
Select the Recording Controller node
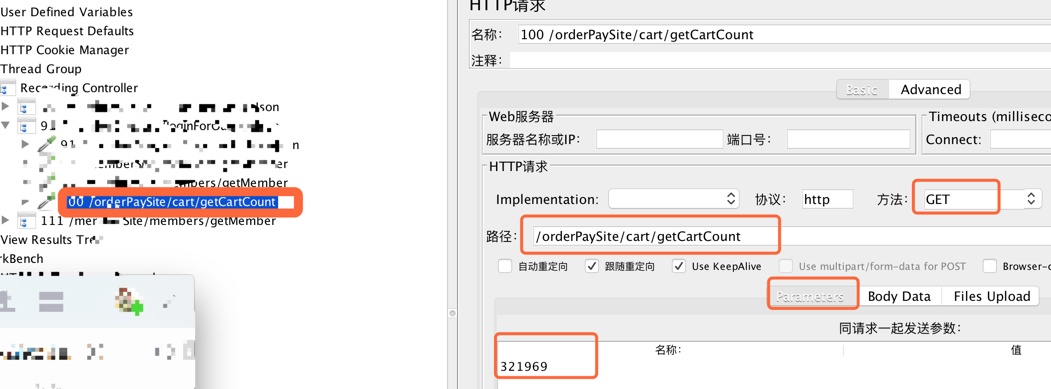click(x=79, y=88)
